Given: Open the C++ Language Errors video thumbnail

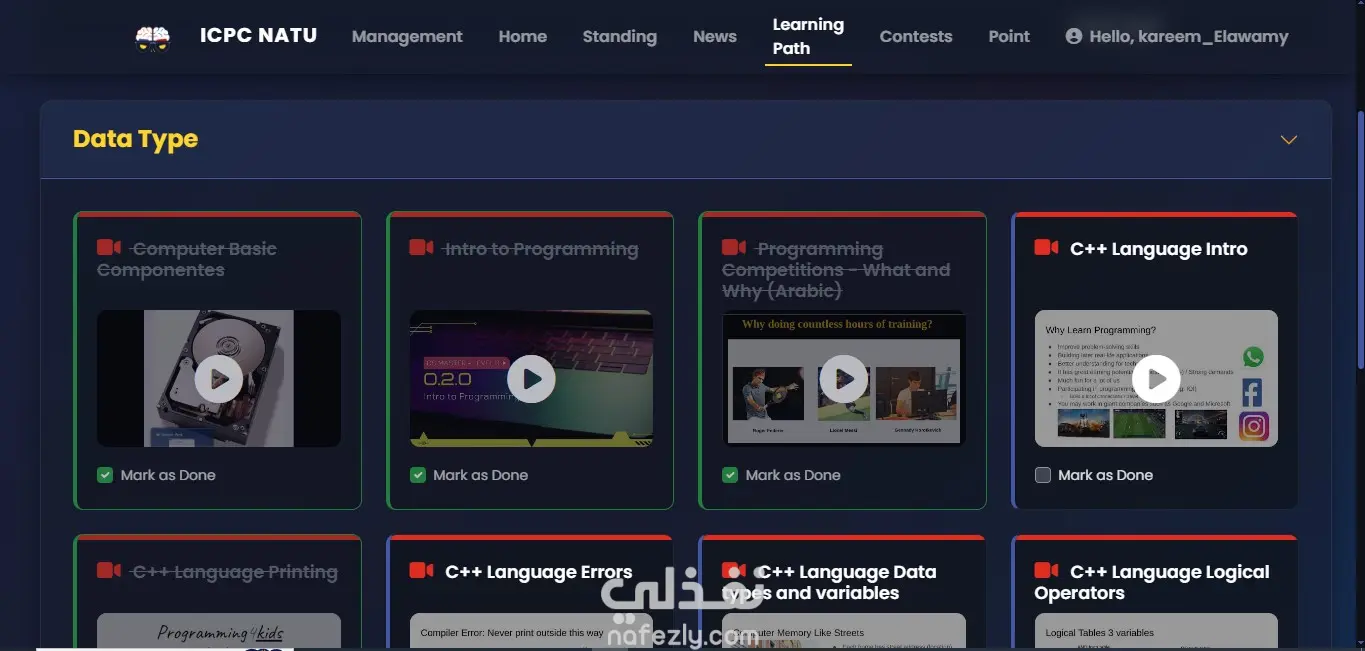Looking at the screenshot, I should (x=531, y=631).
